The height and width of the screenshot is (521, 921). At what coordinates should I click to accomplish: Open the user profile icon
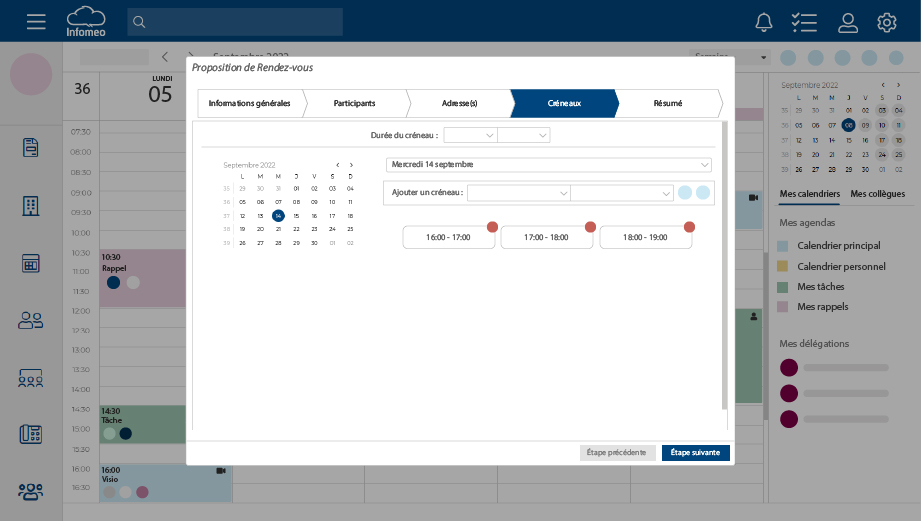(848, 22)
